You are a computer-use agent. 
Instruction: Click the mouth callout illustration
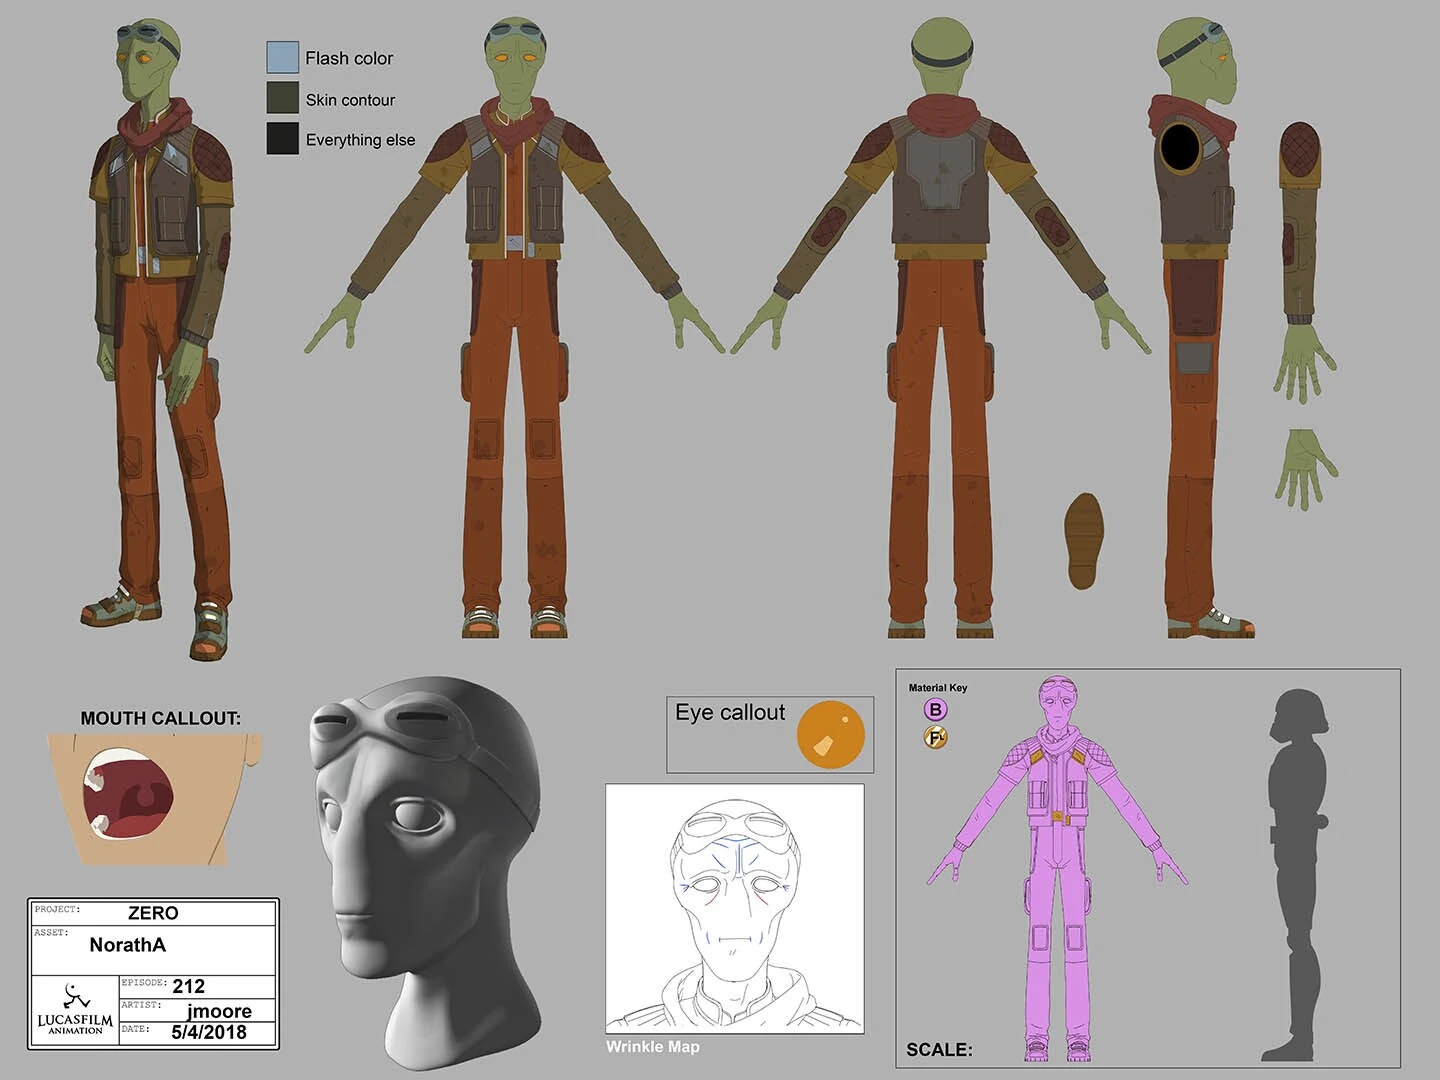pyautogui.click(x=153, y=798)
